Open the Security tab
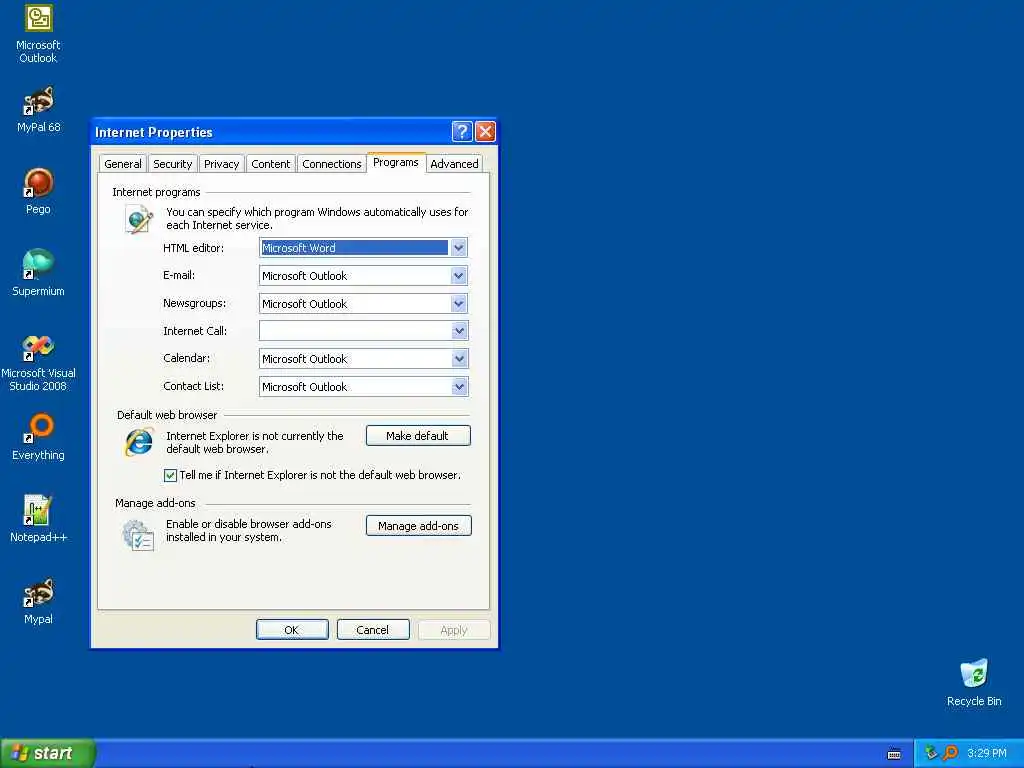1024x768 pixels. [172, 164]
